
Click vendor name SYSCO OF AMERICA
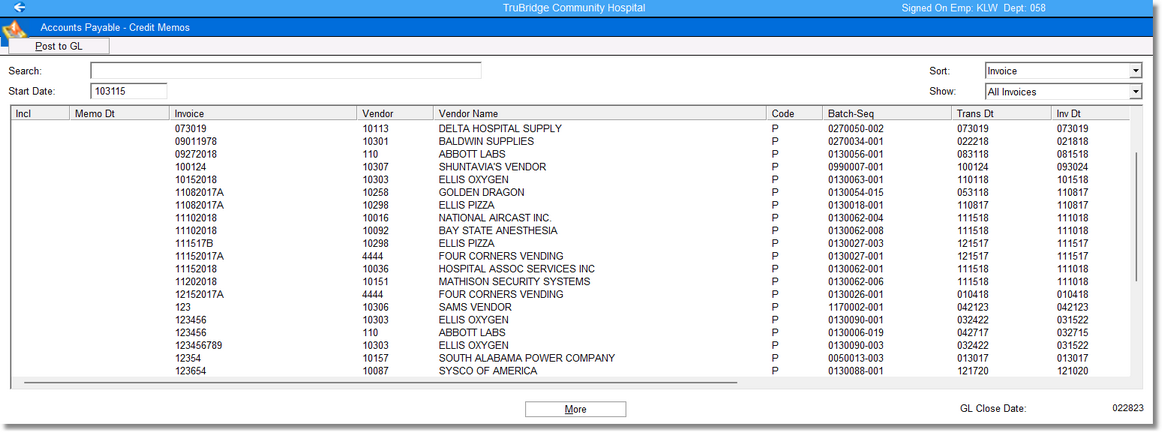[x=488, y=371]
